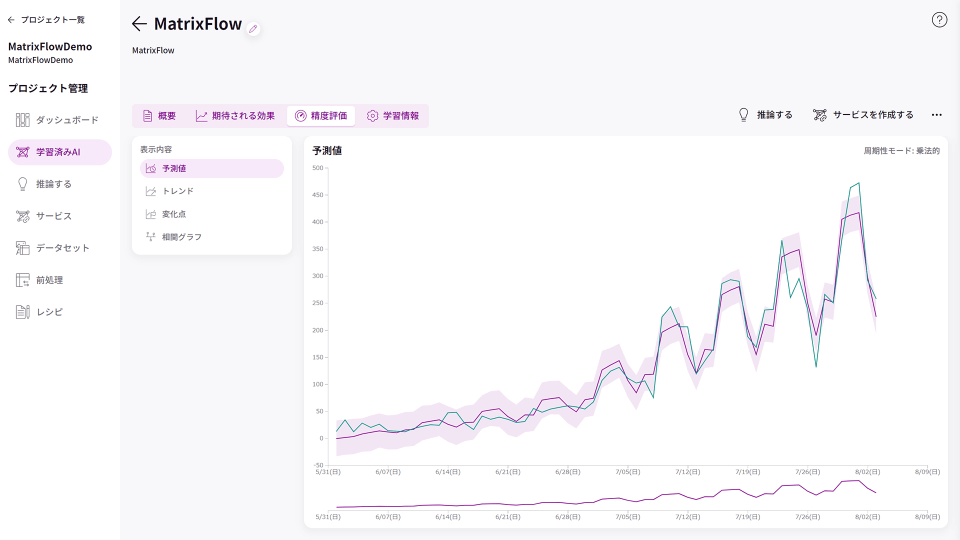Click the pencil edit icon next to MatrixFlow
This screenshot has height=540, width=960.
click(253, 29)
